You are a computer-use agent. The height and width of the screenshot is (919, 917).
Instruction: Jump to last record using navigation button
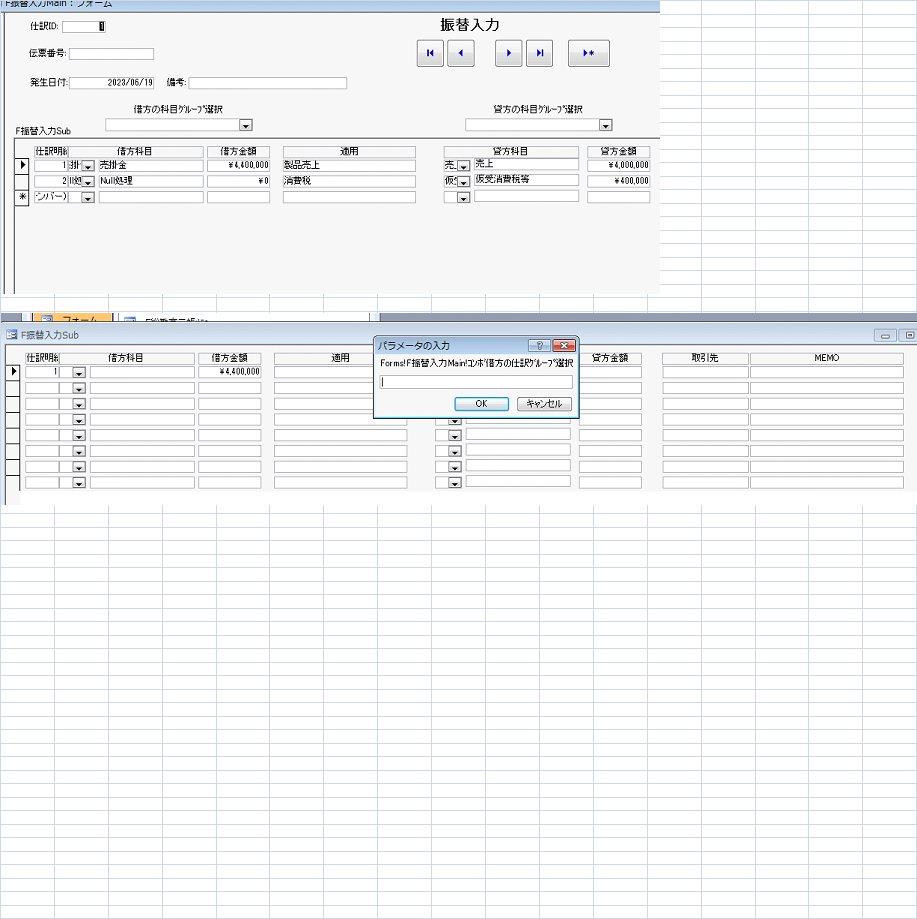pyautogui.click(x=539, y=54)
